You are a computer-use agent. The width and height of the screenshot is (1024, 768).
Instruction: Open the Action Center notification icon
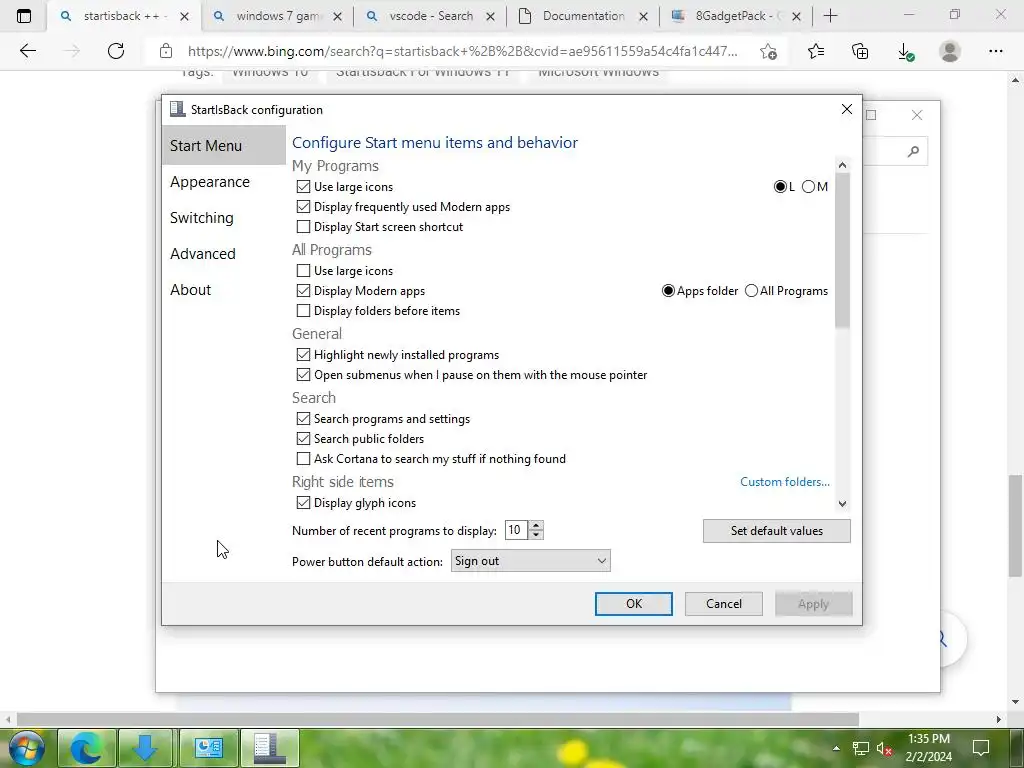[980, 748]
